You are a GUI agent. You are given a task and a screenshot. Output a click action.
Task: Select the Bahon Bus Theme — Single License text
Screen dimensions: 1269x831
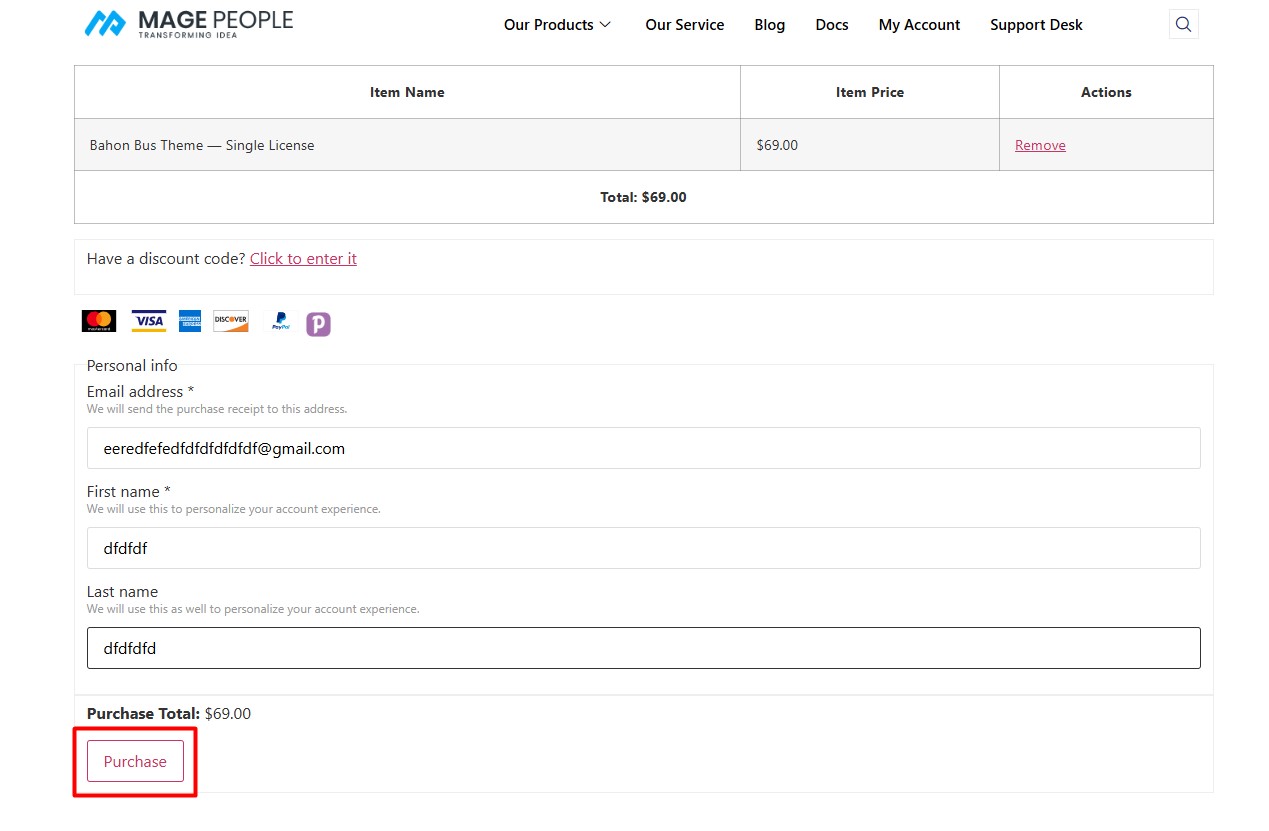click(x=202, y=145)
